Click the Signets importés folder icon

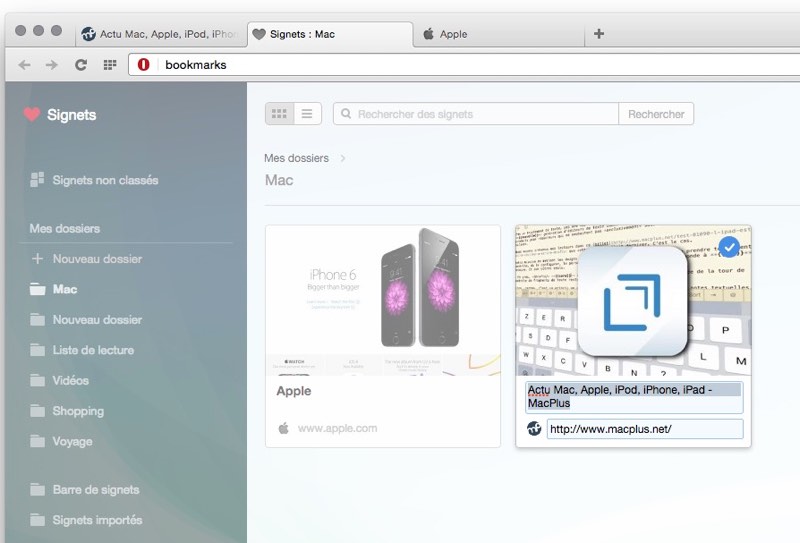37,520
